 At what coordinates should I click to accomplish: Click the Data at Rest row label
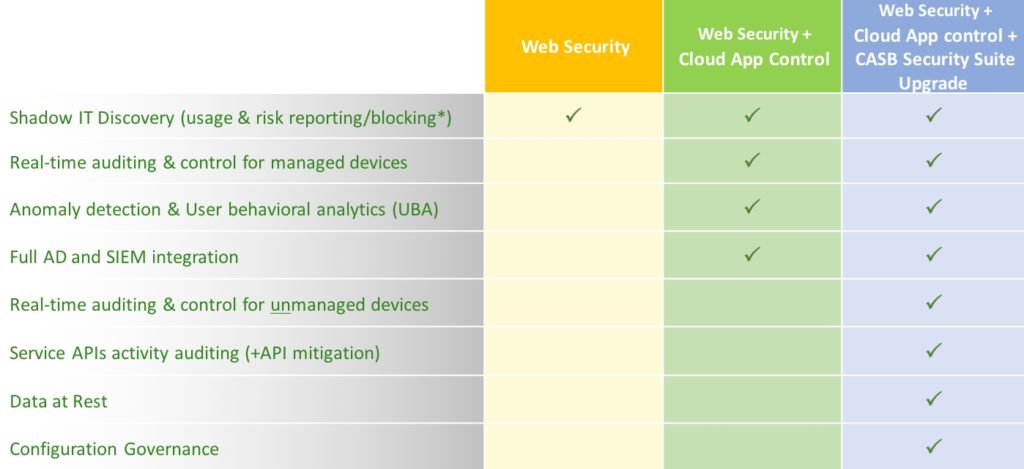coord(58,401)
